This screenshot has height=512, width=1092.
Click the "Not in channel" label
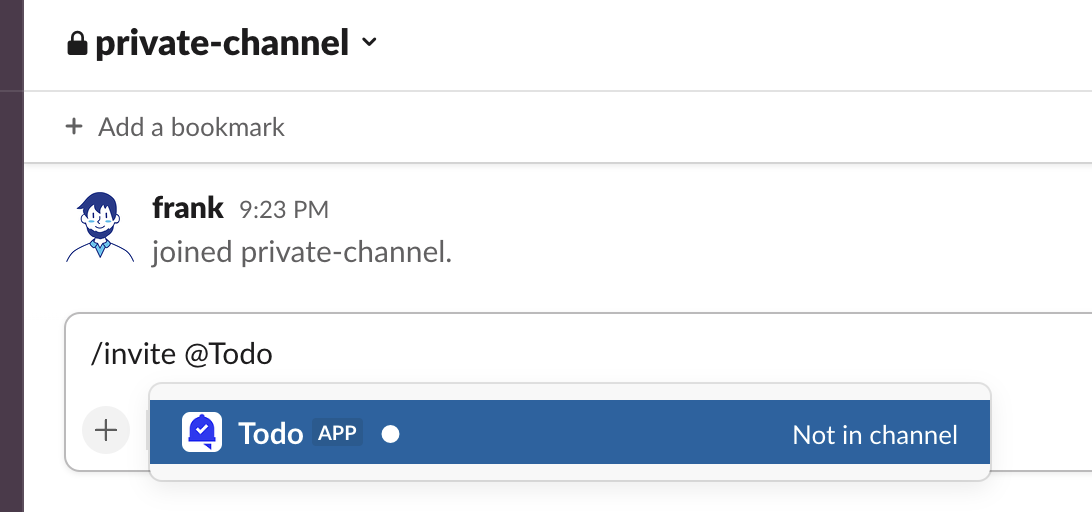click(875, 434)
